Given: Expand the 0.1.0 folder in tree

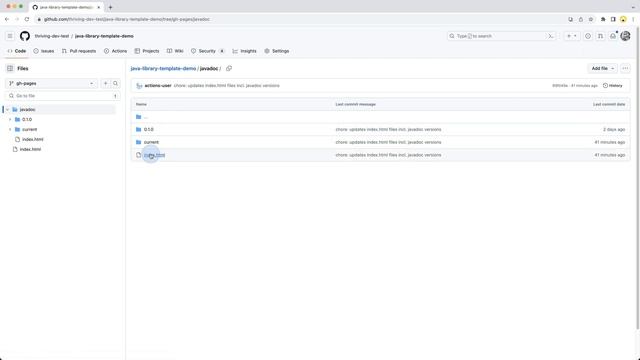Looking at the screenshot, I should [10, 120].
